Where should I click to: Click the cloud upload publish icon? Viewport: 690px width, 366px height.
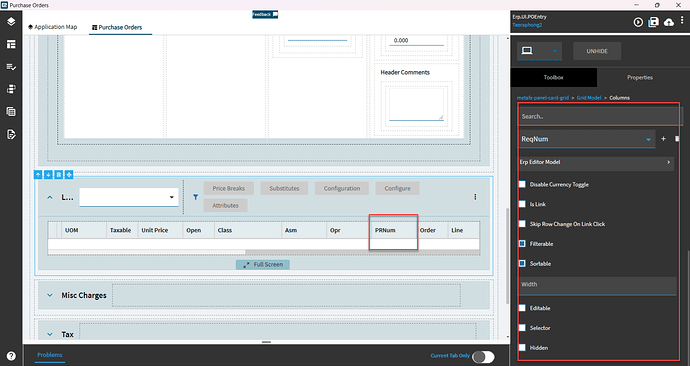click(x=669, y=22)
